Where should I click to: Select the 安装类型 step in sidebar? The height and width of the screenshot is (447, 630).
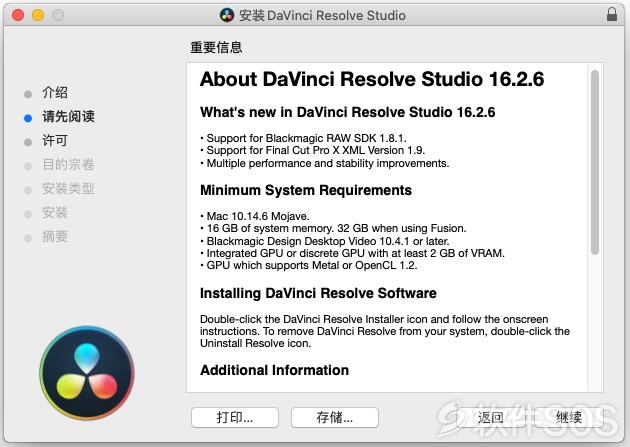coord(68,188)
